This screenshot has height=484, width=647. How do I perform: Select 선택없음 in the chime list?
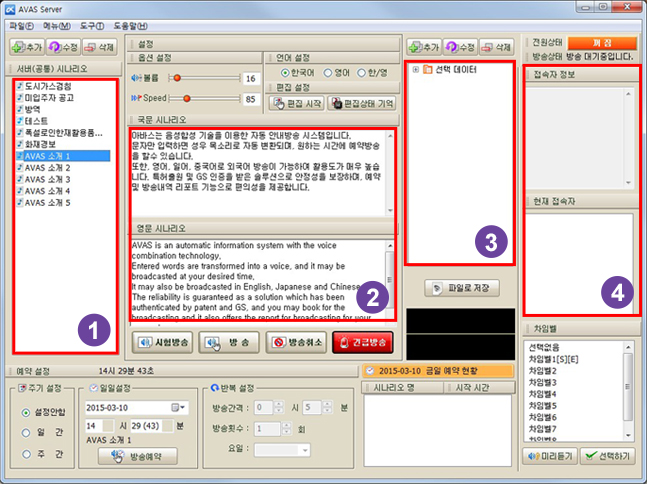544,347
